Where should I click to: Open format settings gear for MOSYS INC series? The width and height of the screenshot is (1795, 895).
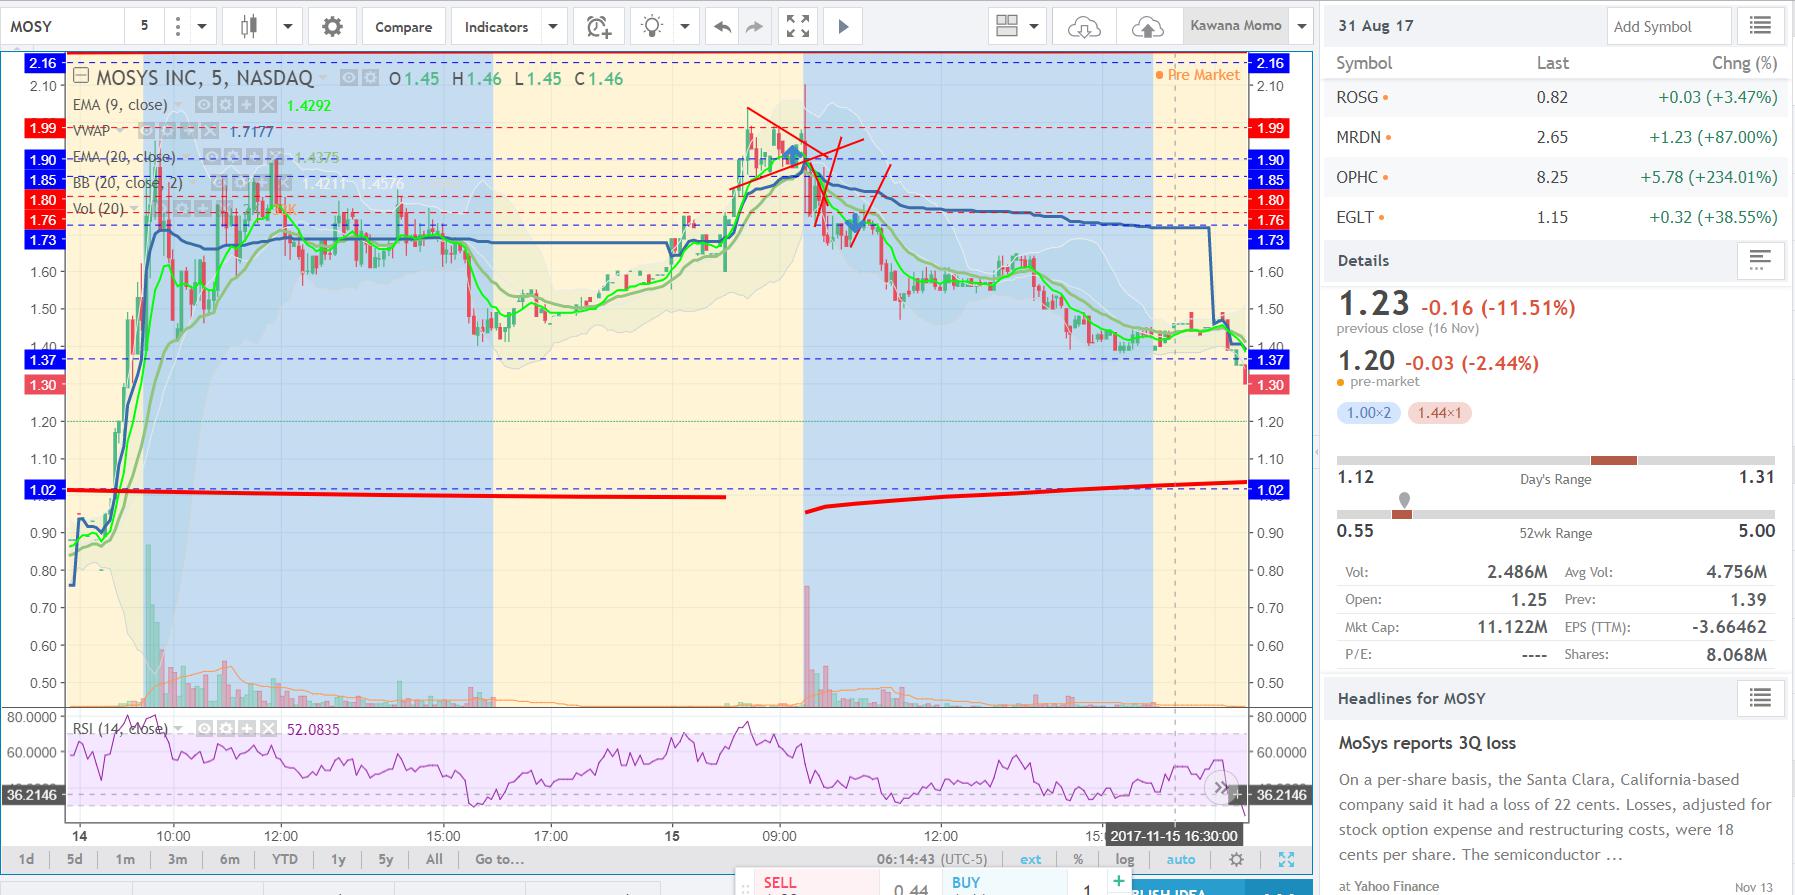[x=370, y=78]
